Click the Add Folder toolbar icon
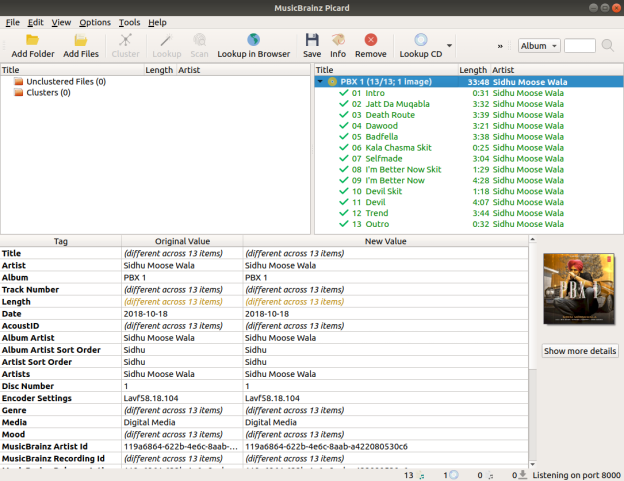 tap(33, 40)
